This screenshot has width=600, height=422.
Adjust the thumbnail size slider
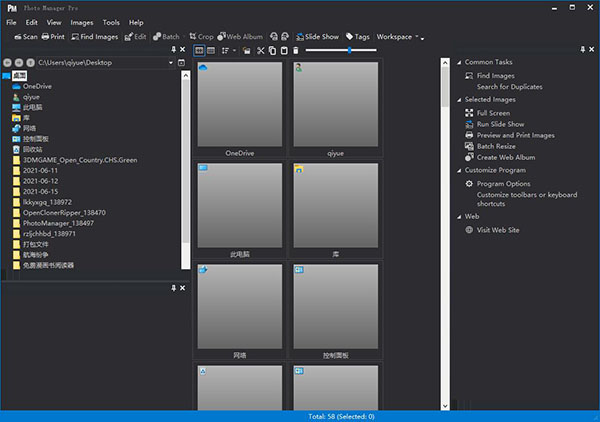pyautogui.click(x=349, y=50)
